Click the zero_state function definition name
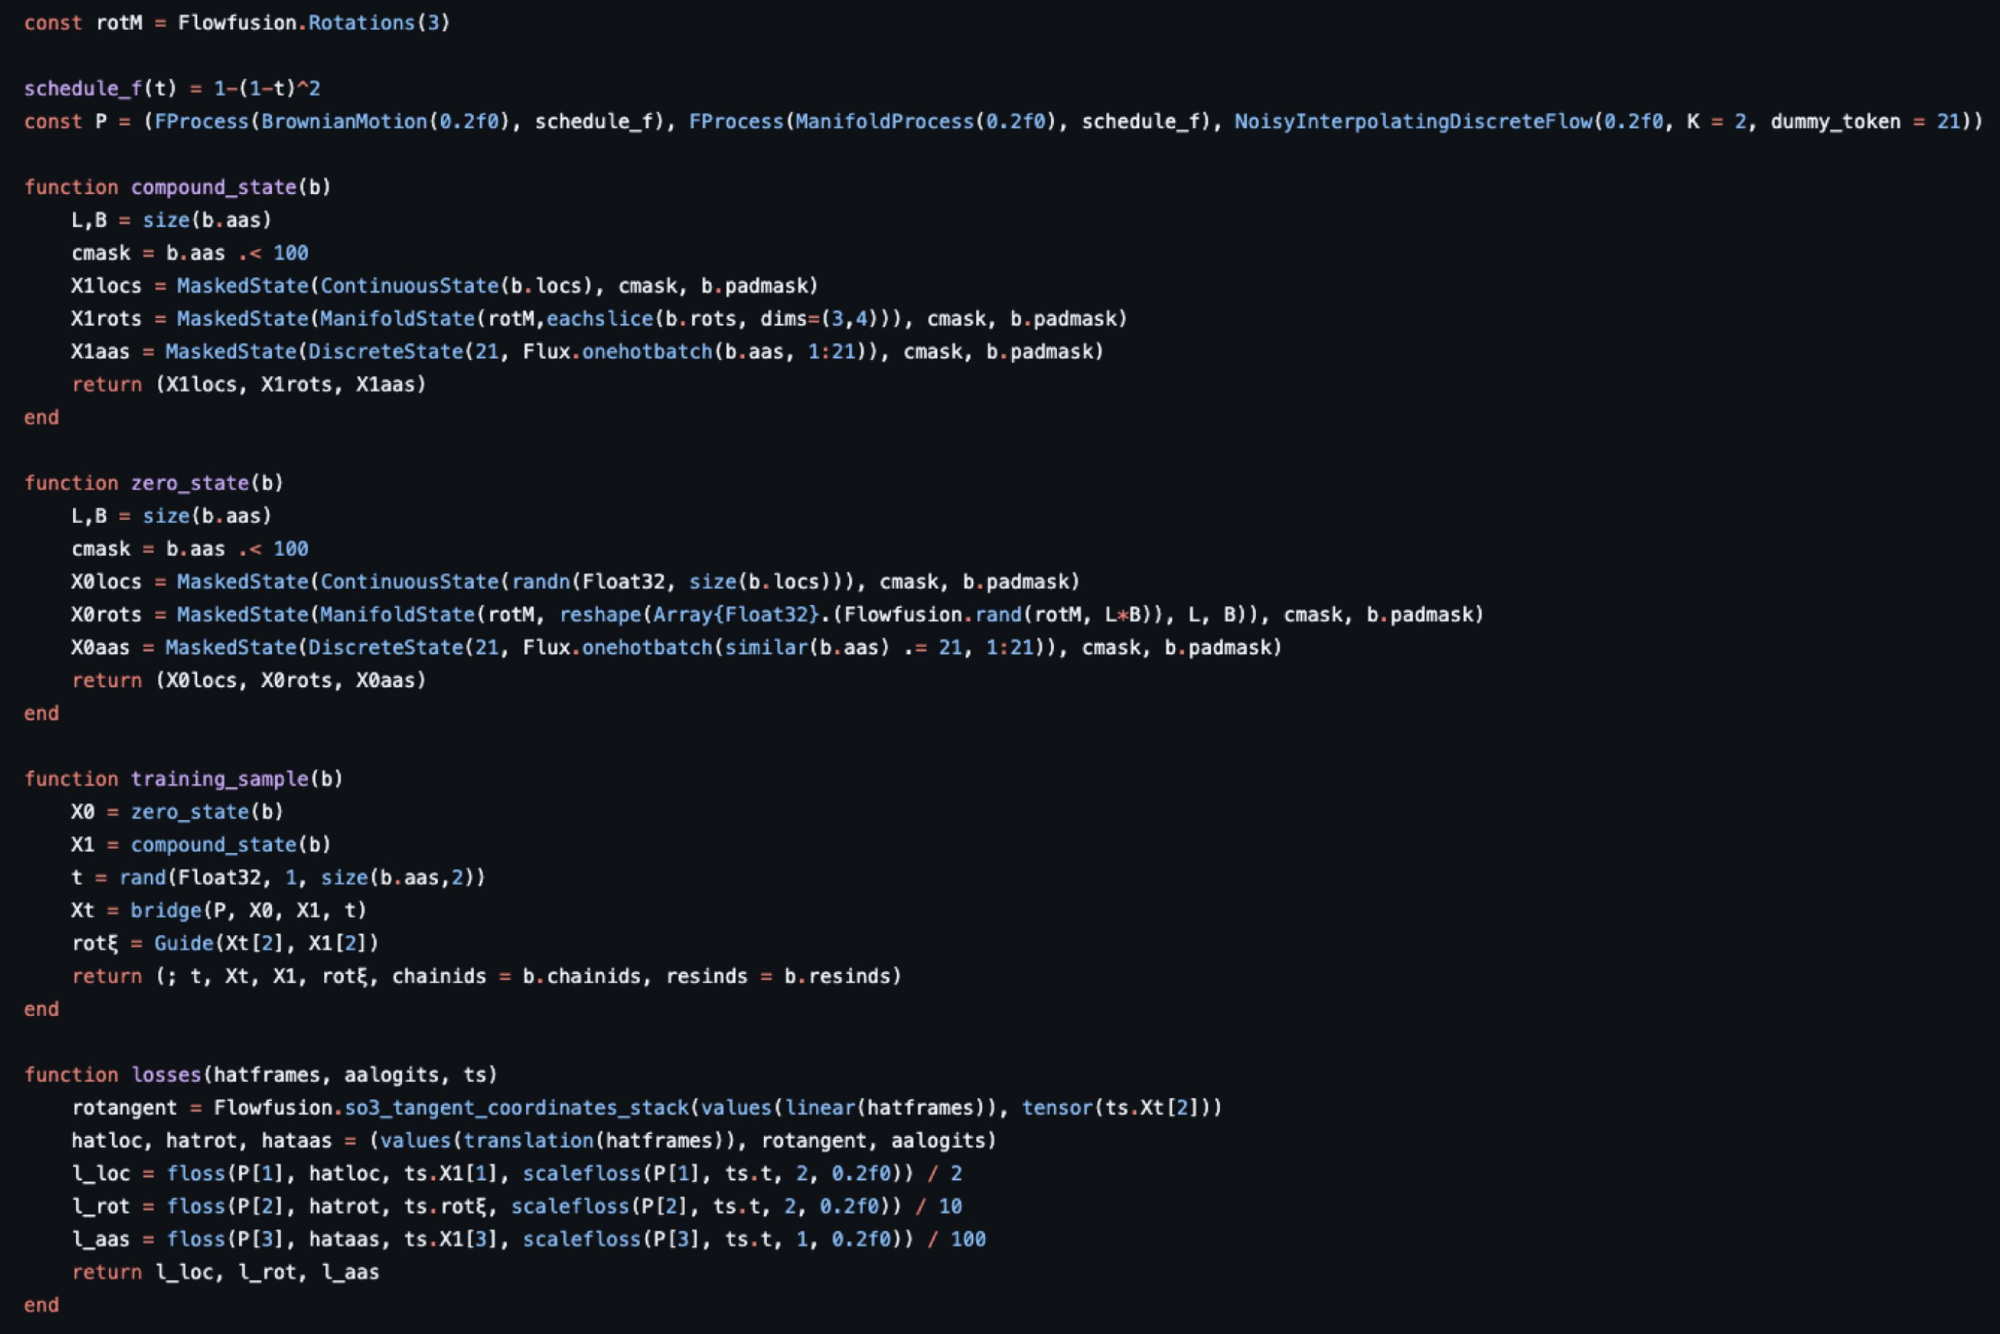Screen dimensions: 2000x1334 coord(190,483)
